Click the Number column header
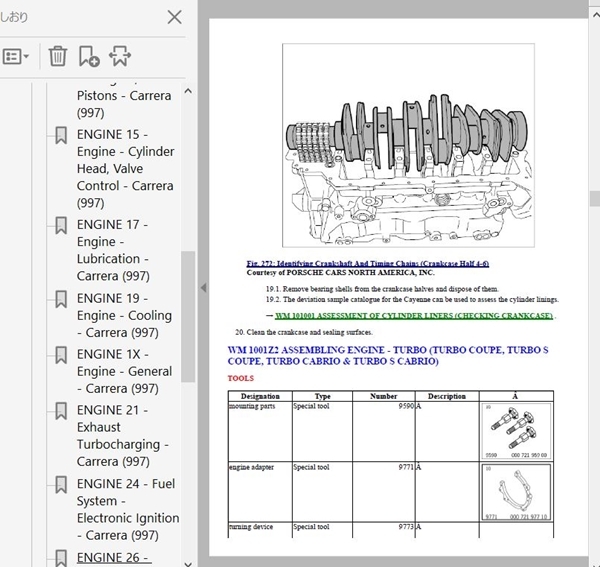The image size is (600, 567). 383,396
